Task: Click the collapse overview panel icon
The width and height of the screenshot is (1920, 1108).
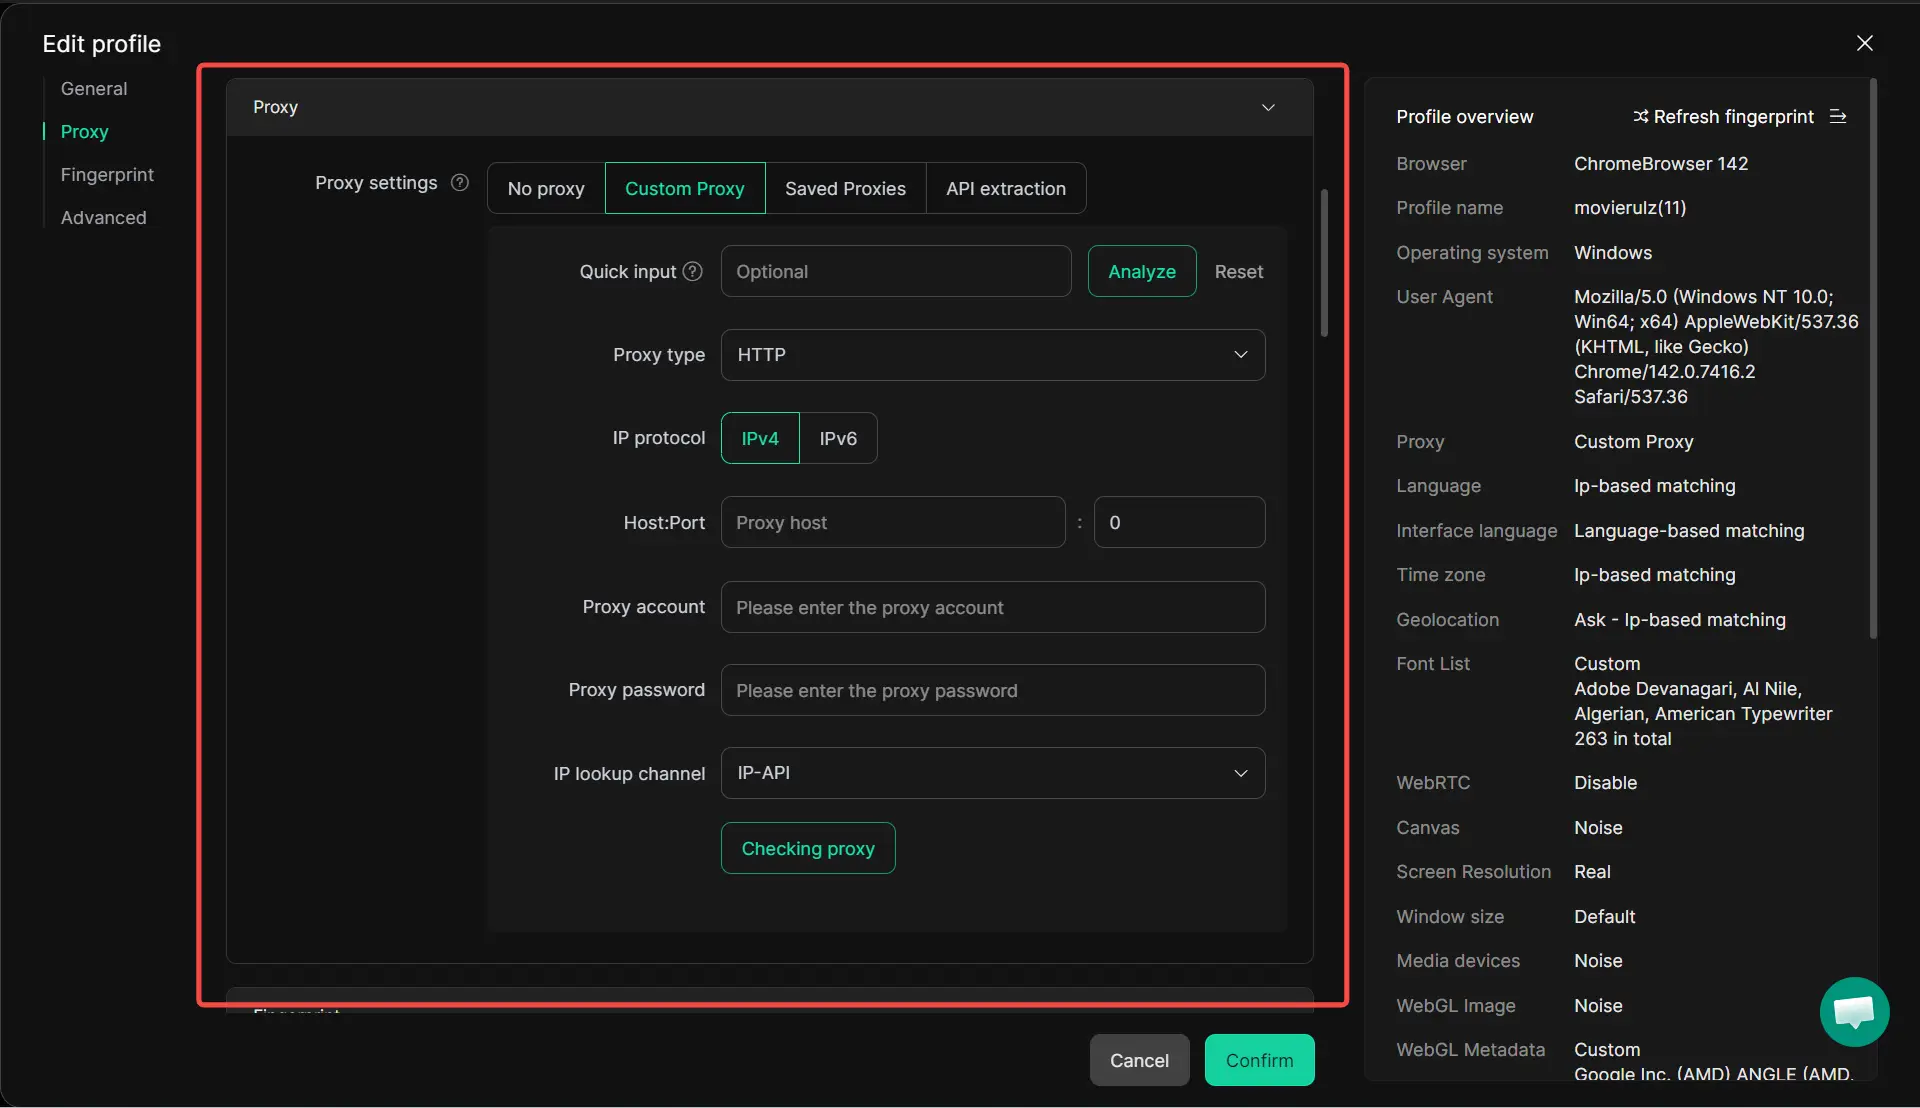Action: click(1838, 117)
